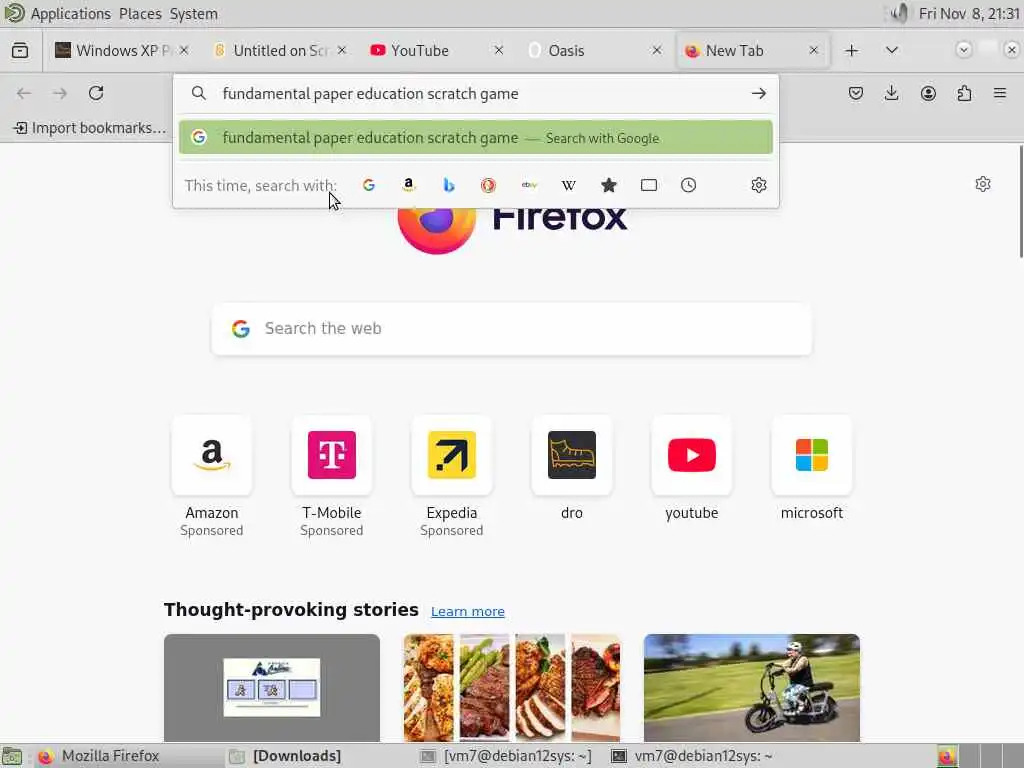
Task: Click the volume icon in system panel
Action: coord(900,13)
